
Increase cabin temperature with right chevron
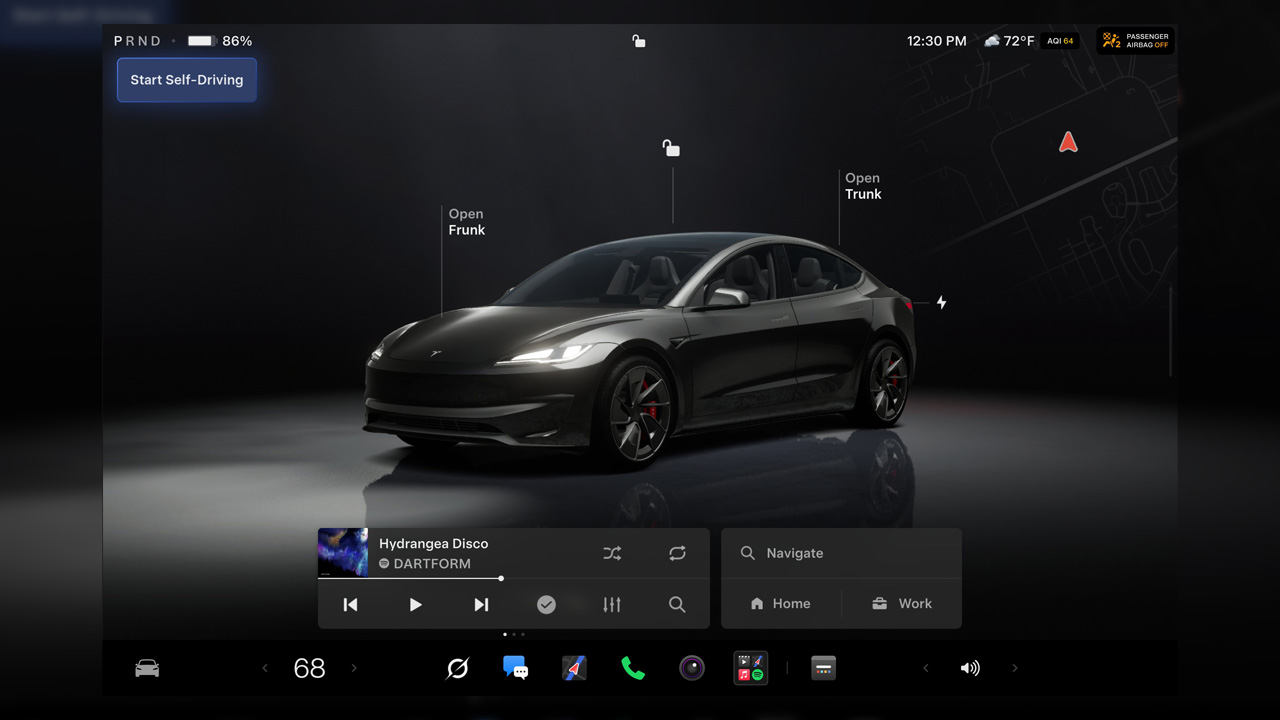click(x=354, y=668)
